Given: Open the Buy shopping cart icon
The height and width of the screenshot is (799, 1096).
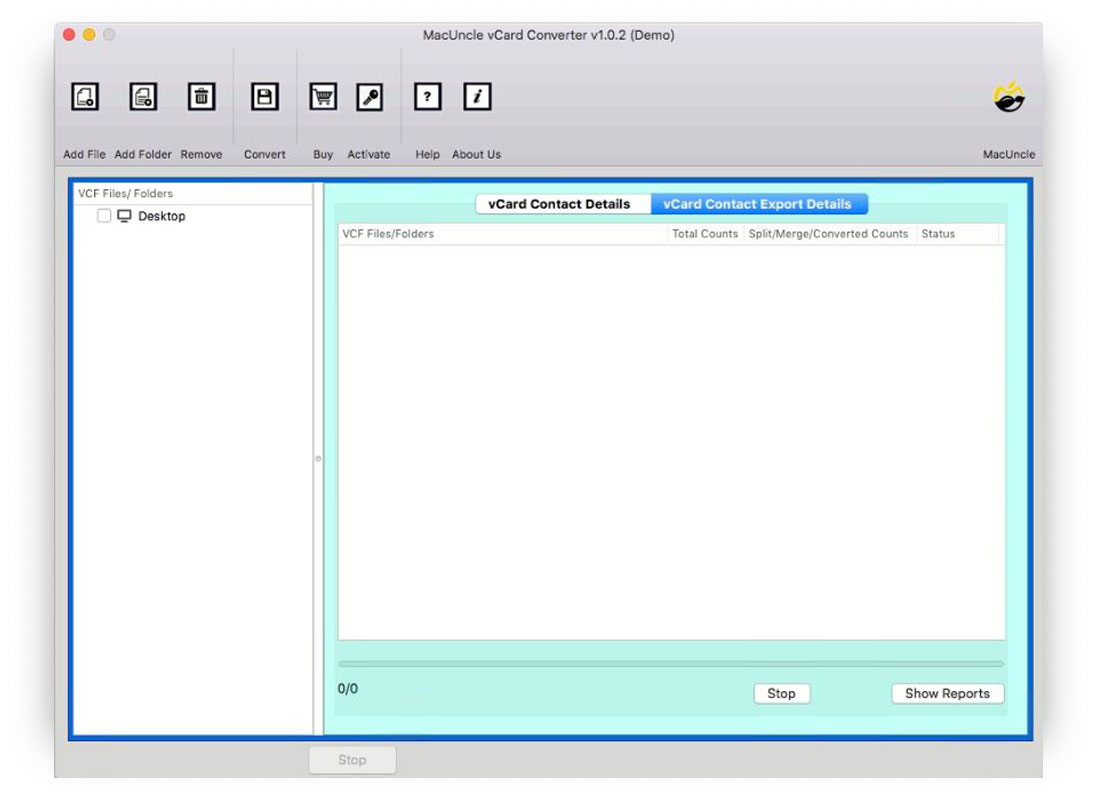Looking at the screenshot, I should [322, 96].
